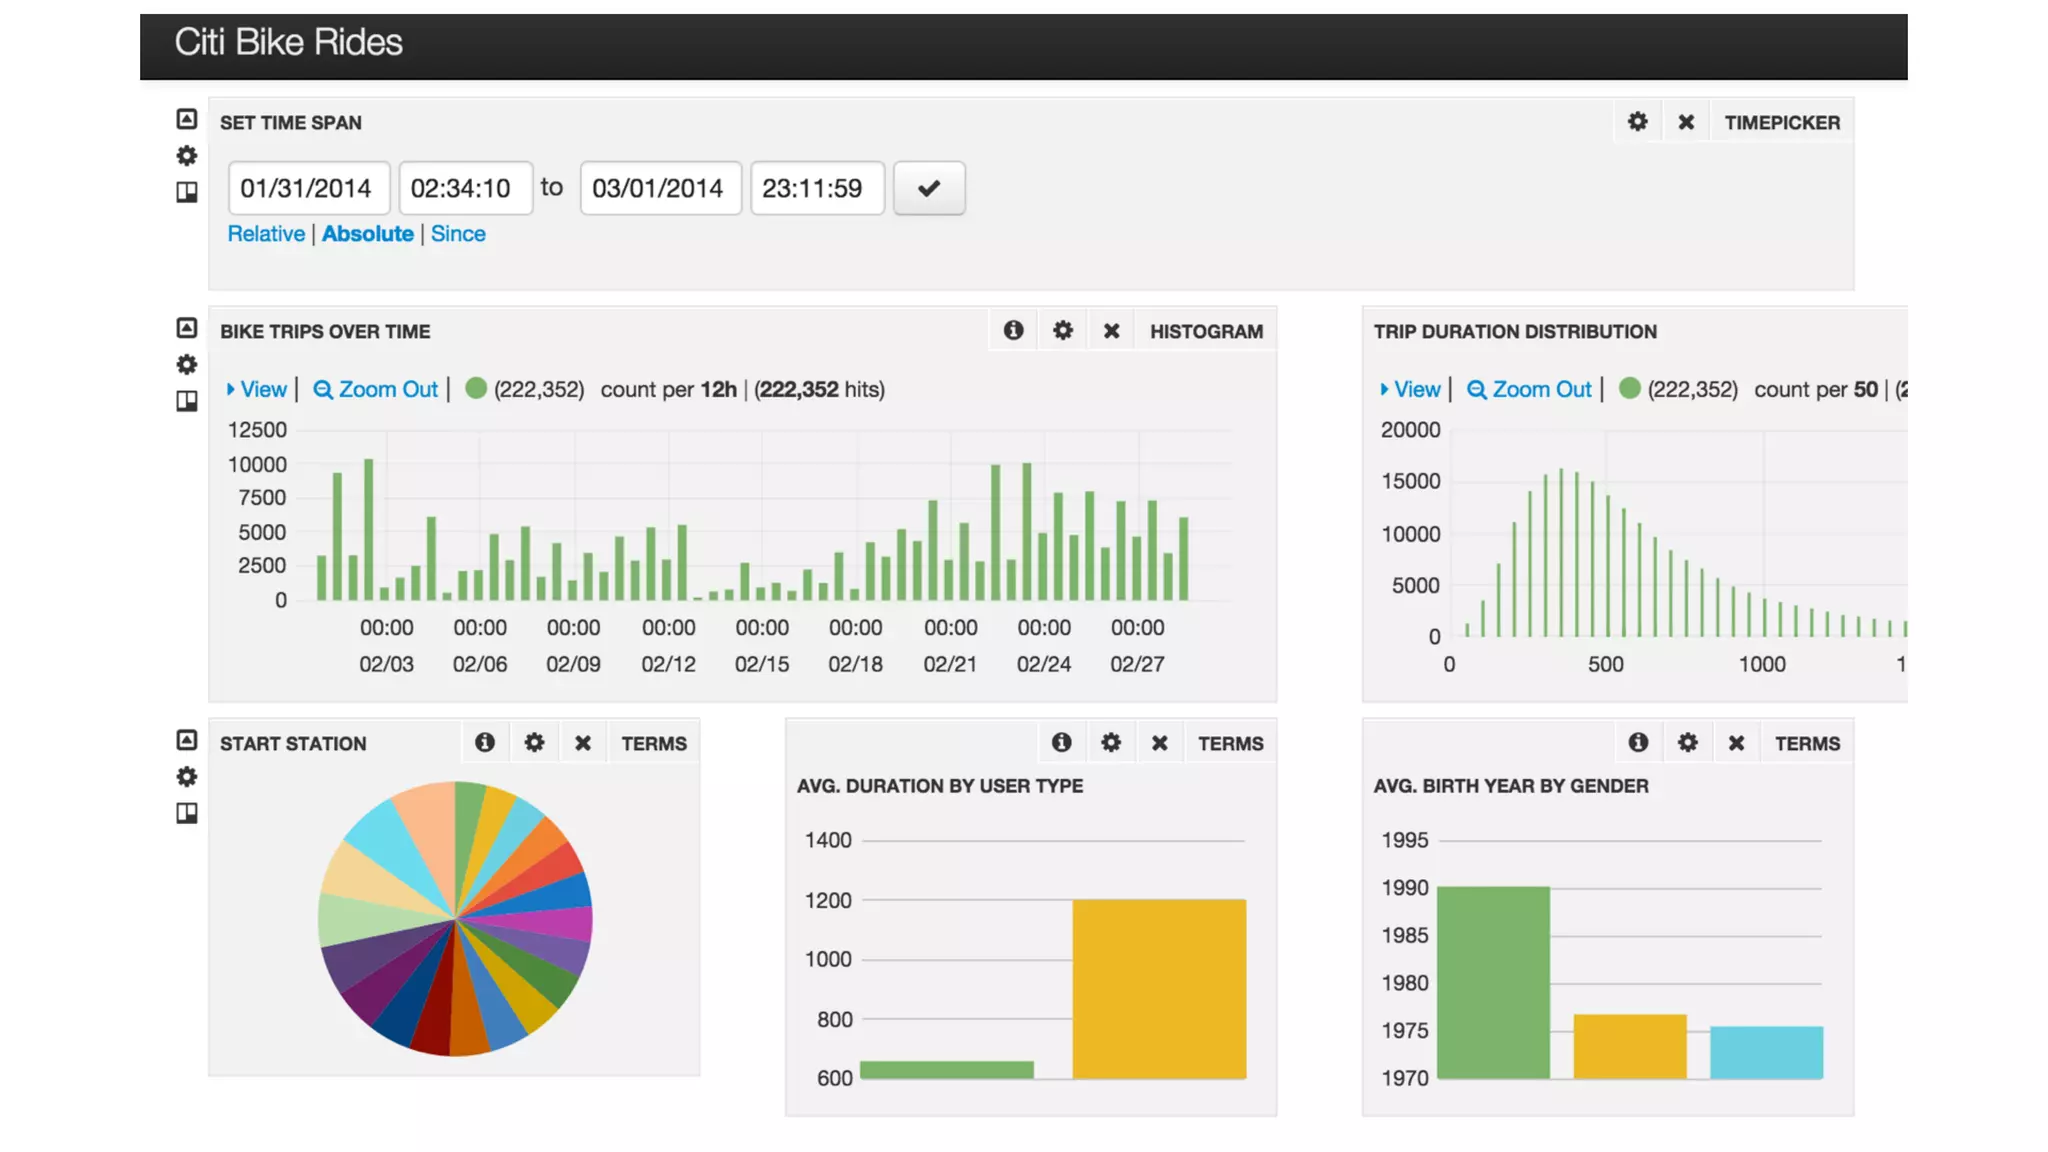Open Timepicker panel gear settings
This screenshot has height=1152, width=2048.
tap(1637, 122)
